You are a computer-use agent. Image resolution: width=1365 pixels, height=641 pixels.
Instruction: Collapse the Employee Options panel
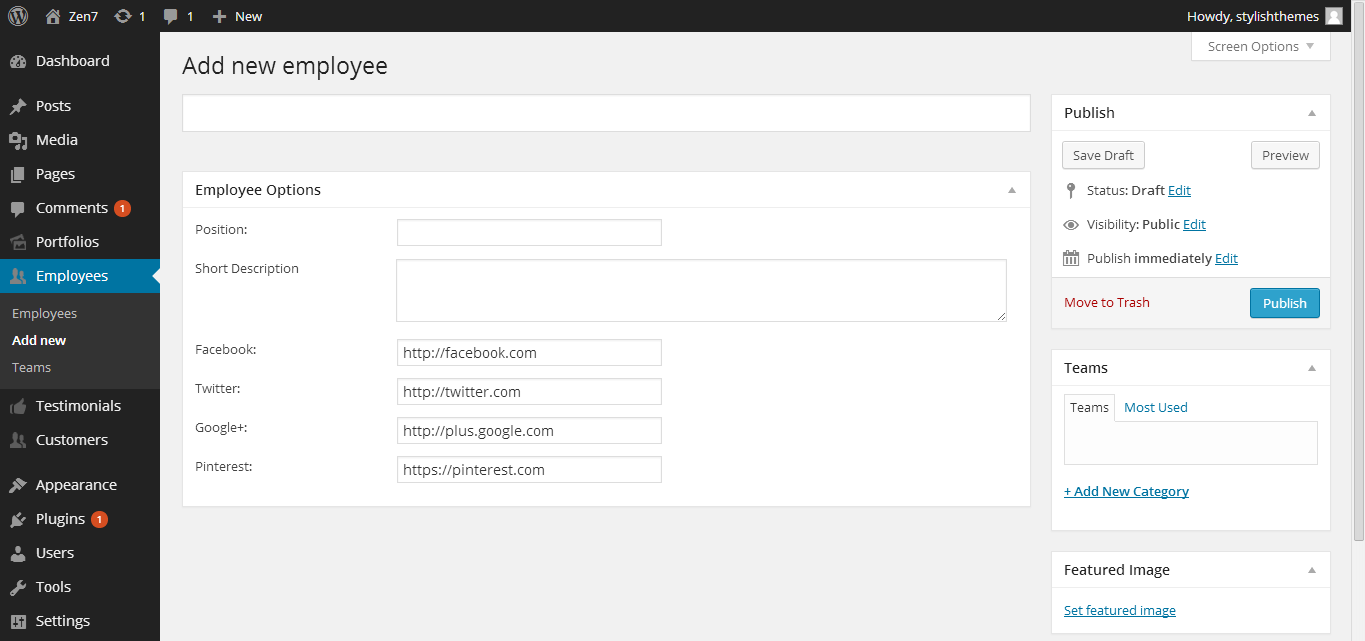1011,190
